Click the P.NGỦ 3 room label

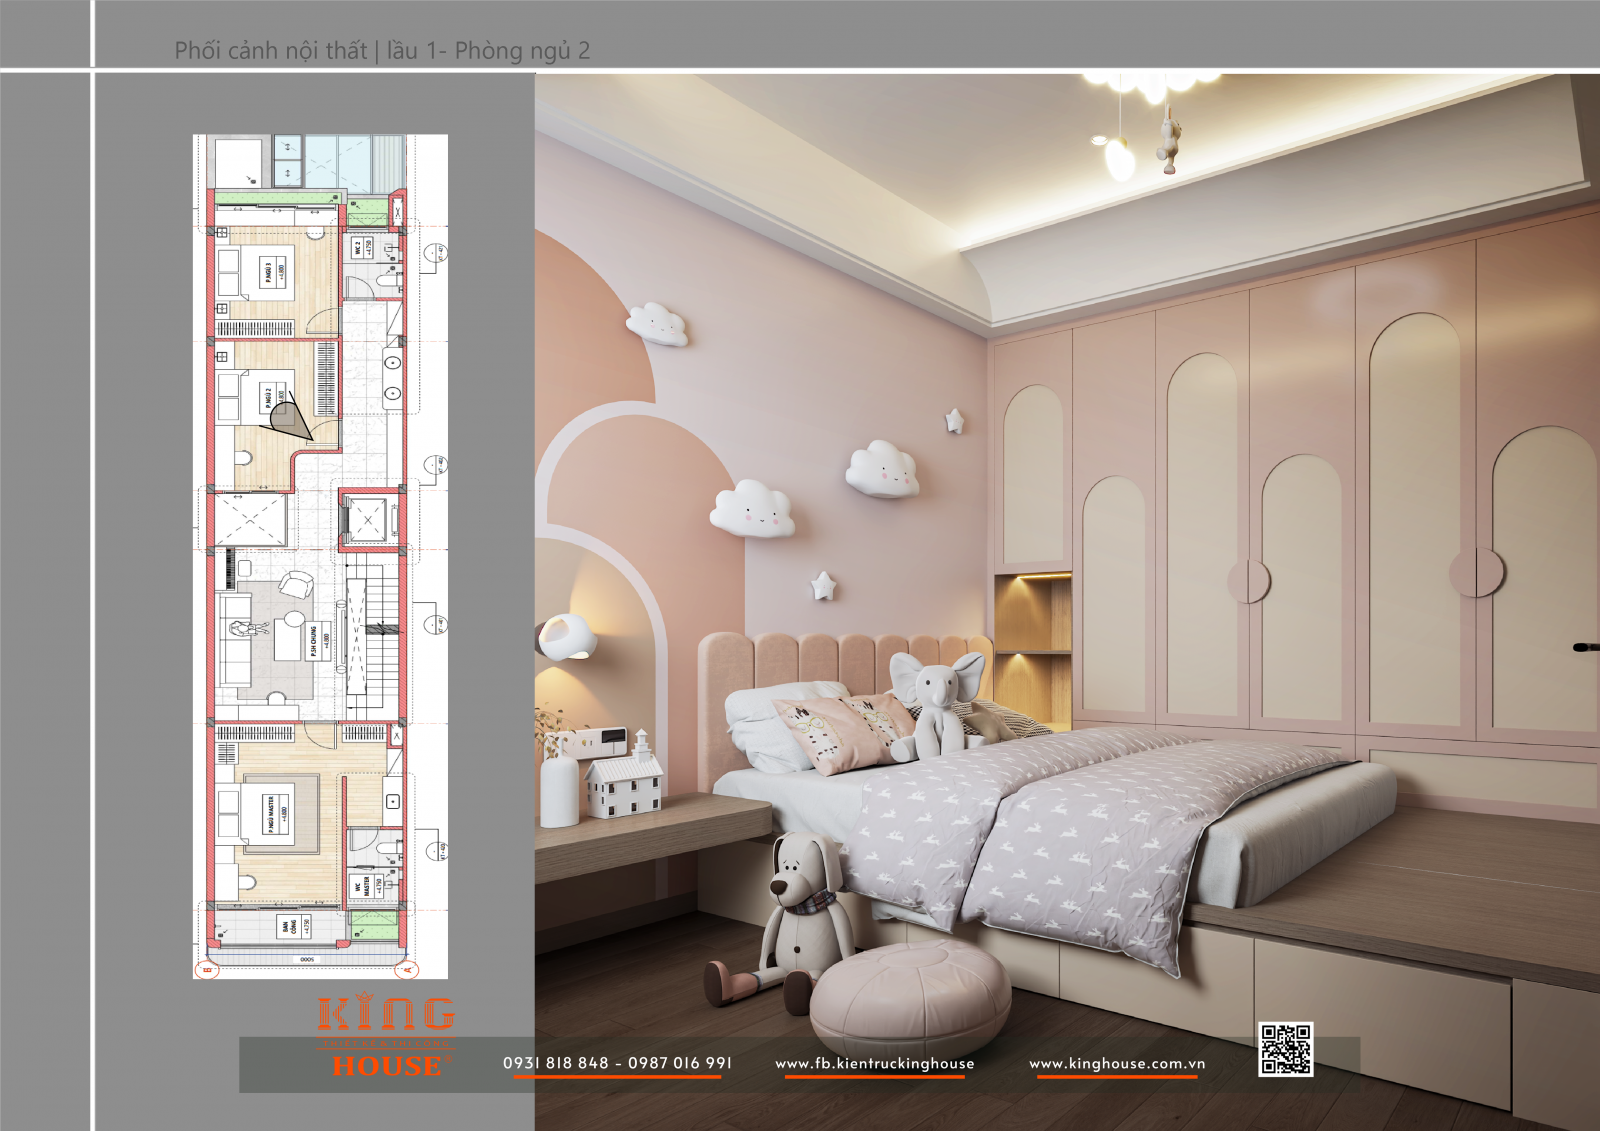[x=267, y=273]
